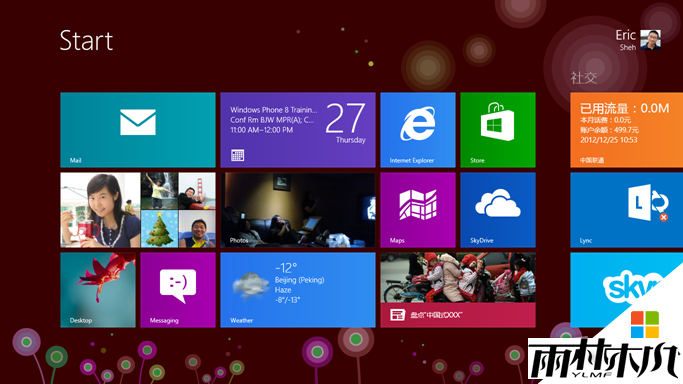Click the -12° temperature reading
This screenshot has width=683, height=384.
click(286, 267)
